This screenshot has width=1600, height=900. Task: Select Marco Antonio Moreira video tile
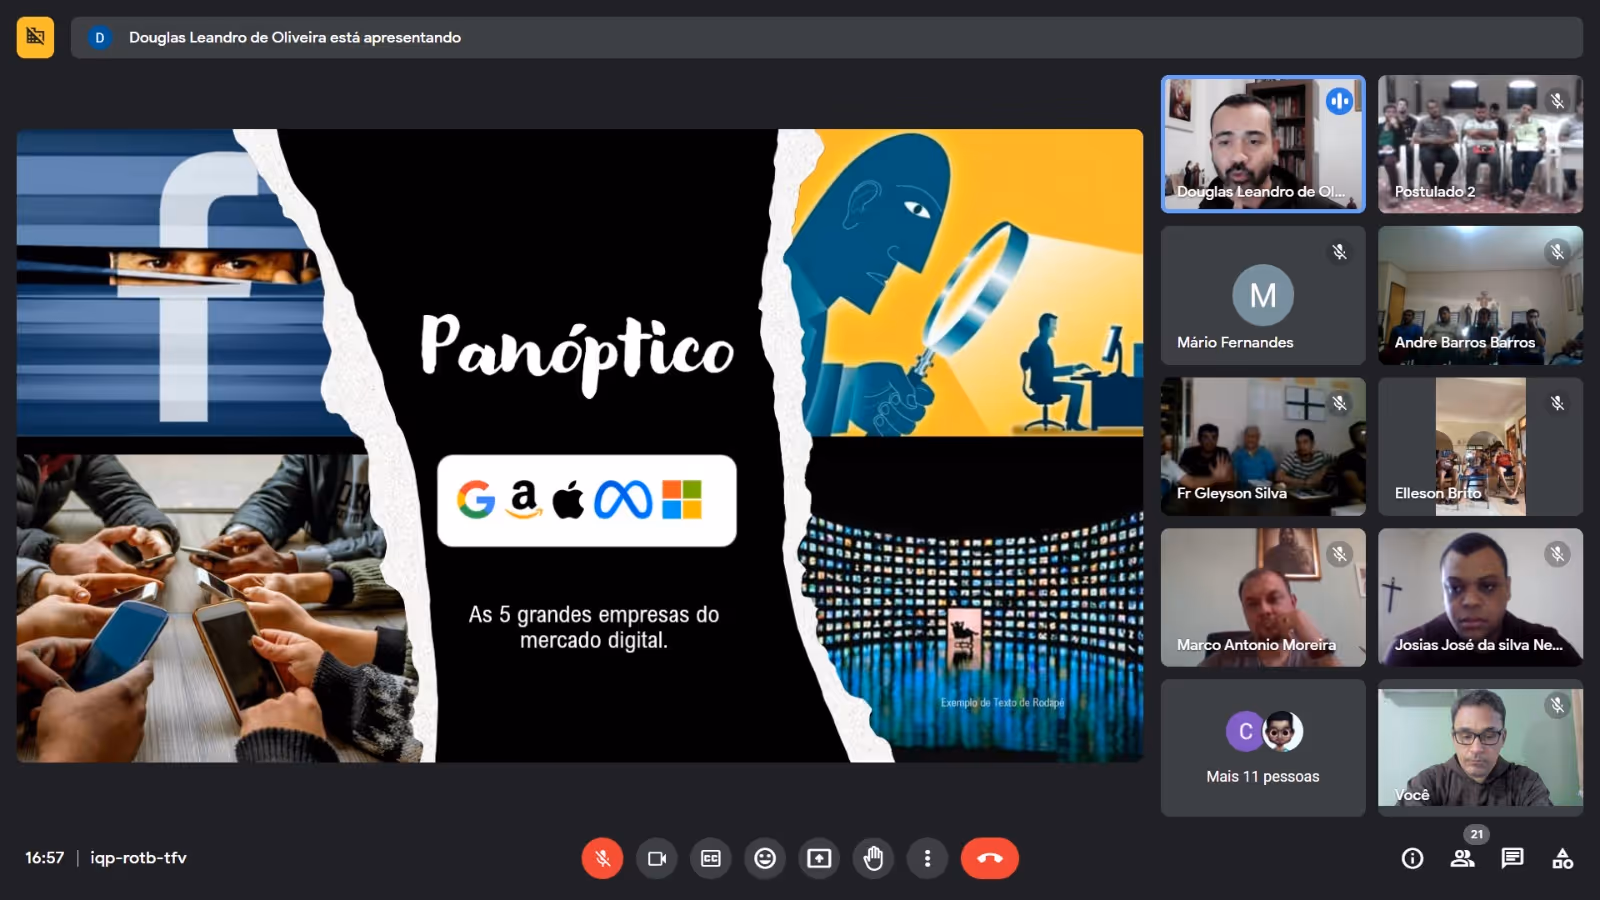pos(1263,597)
